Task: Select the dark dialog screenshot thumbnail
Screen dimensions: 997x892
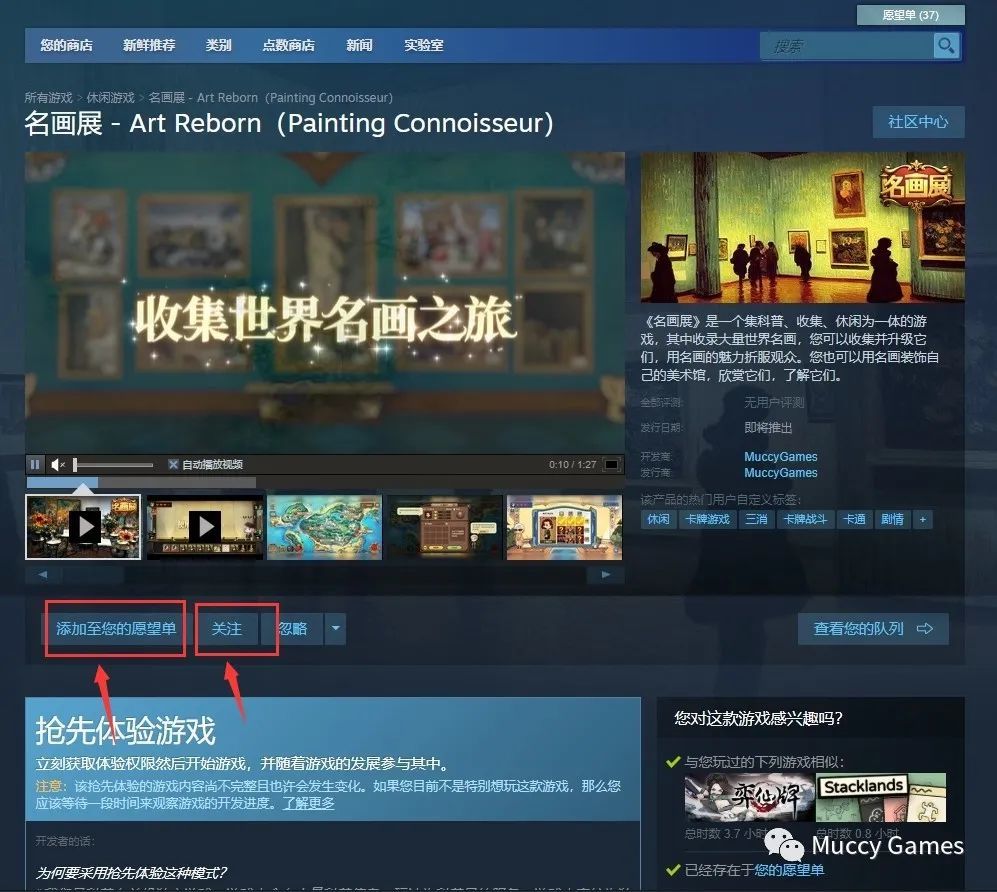Action: coord(444,527)
